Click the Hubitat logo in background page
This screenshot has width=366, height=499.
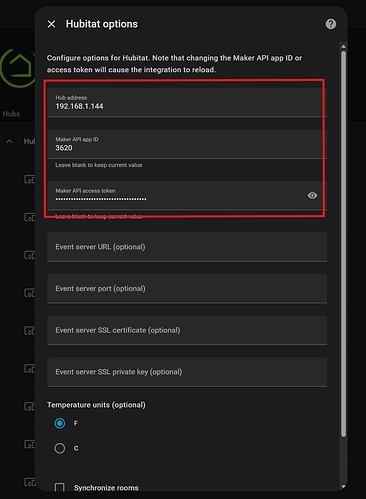coord(17,68)
